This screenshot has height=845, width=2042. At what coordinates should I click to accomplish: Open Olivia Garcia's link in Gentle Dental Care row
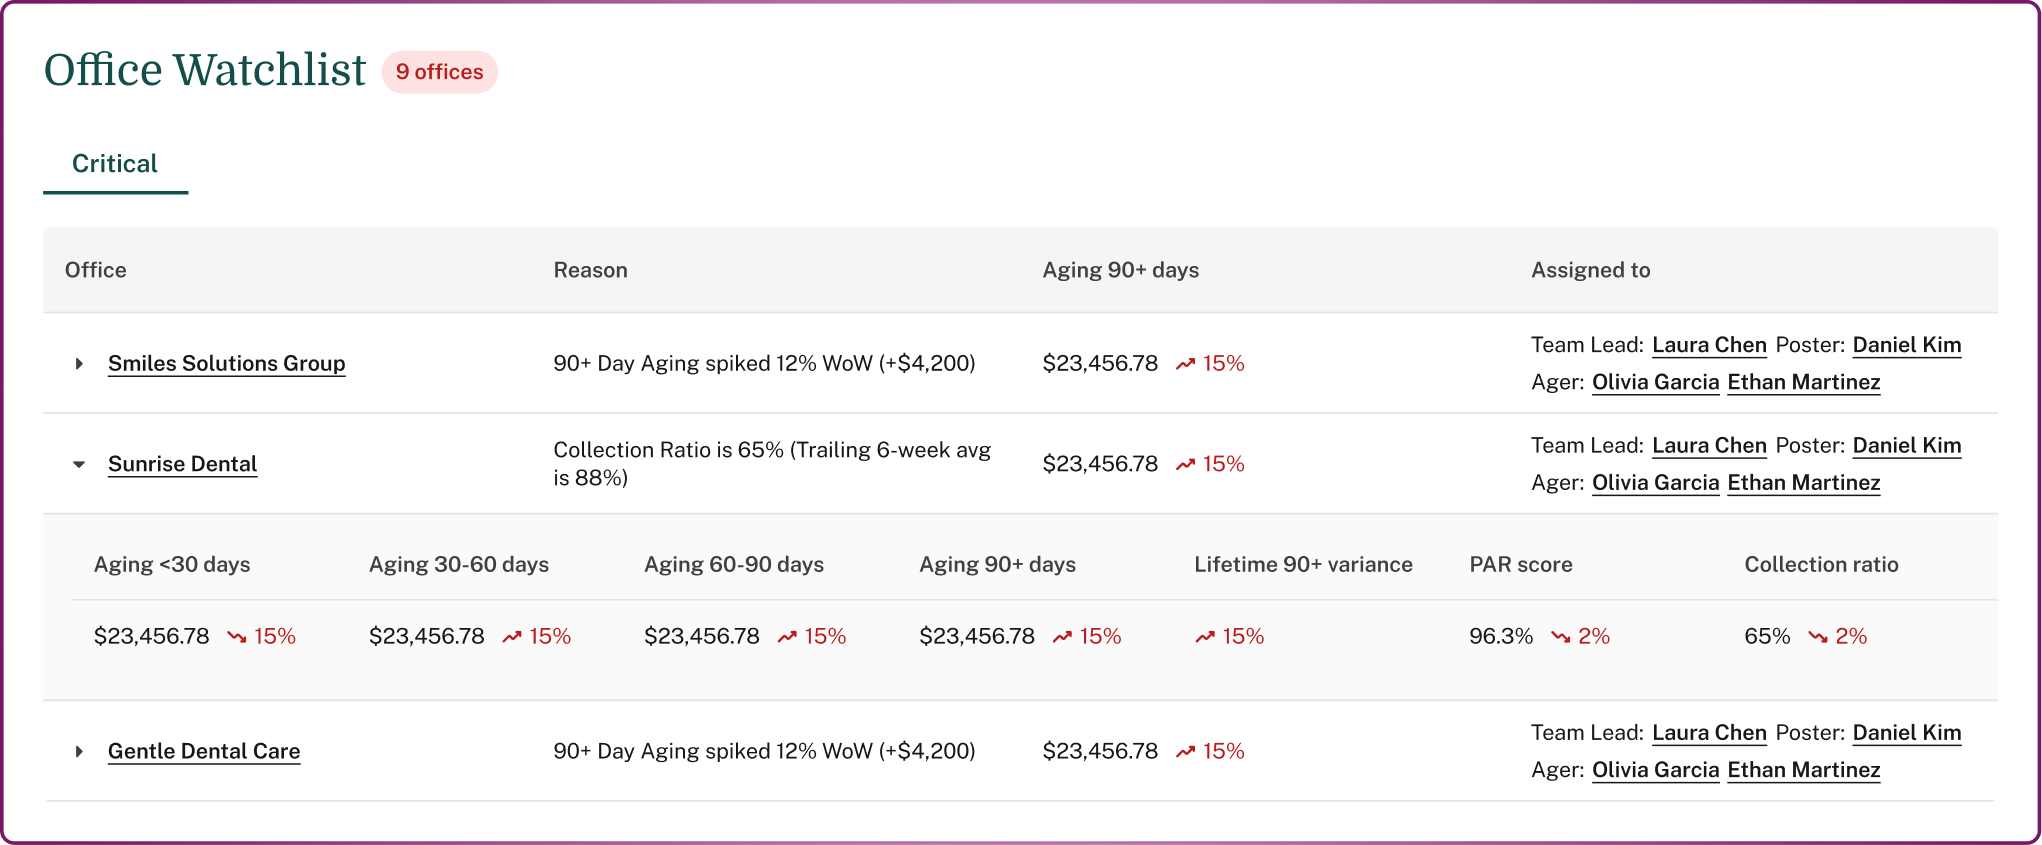(1655, 770)
